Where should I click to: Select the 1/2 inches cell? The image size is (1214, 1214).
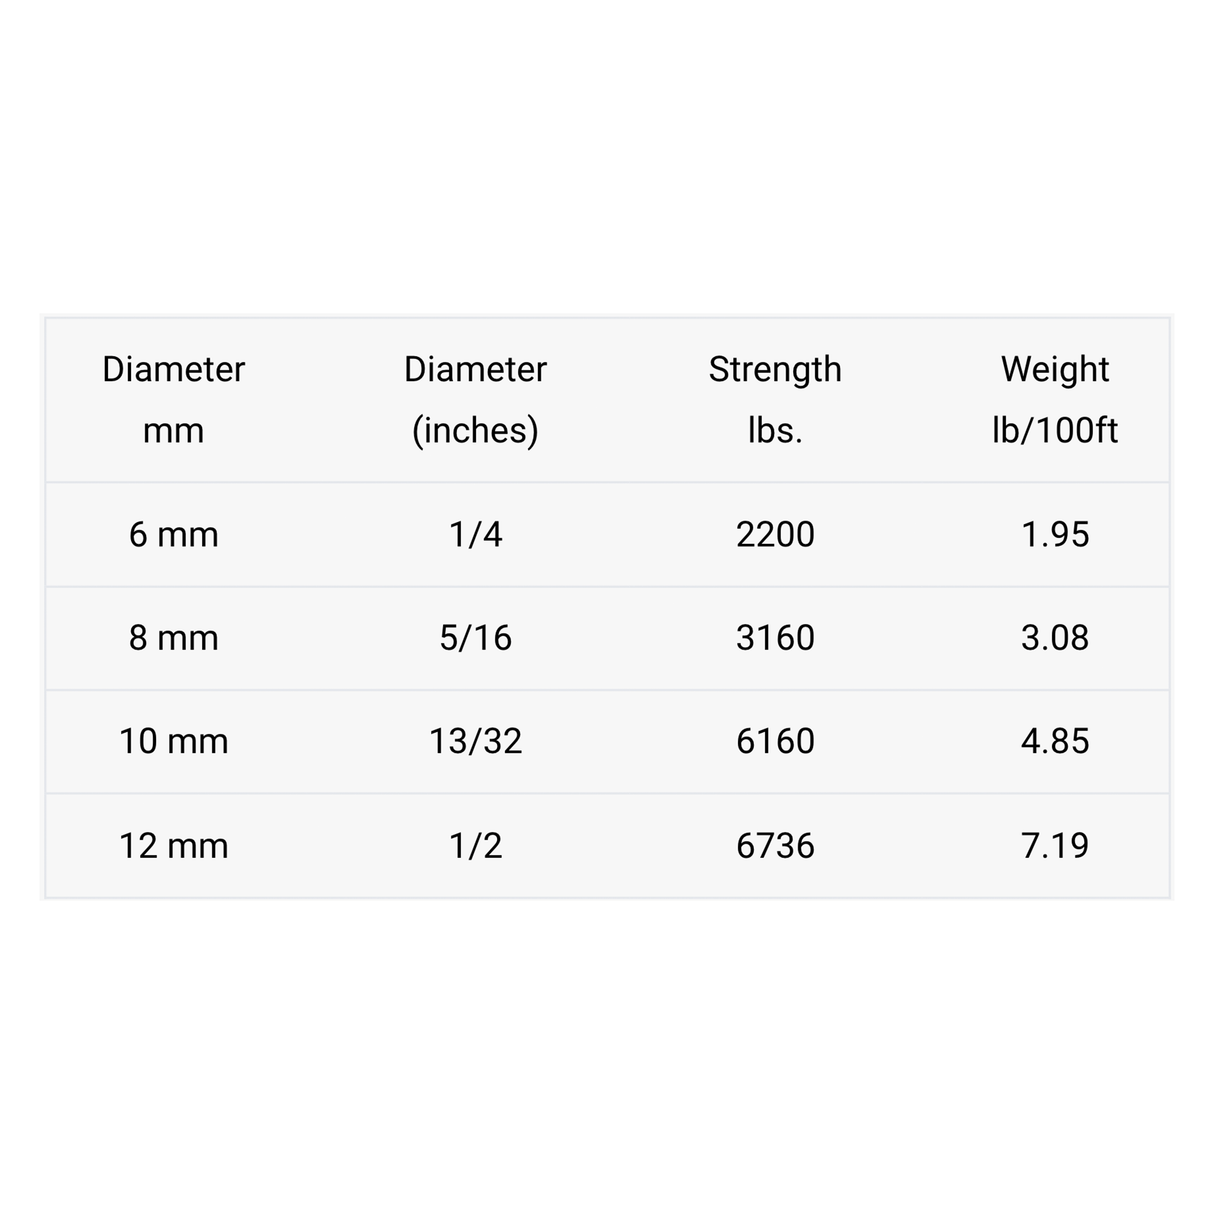[x=475, y=846]
